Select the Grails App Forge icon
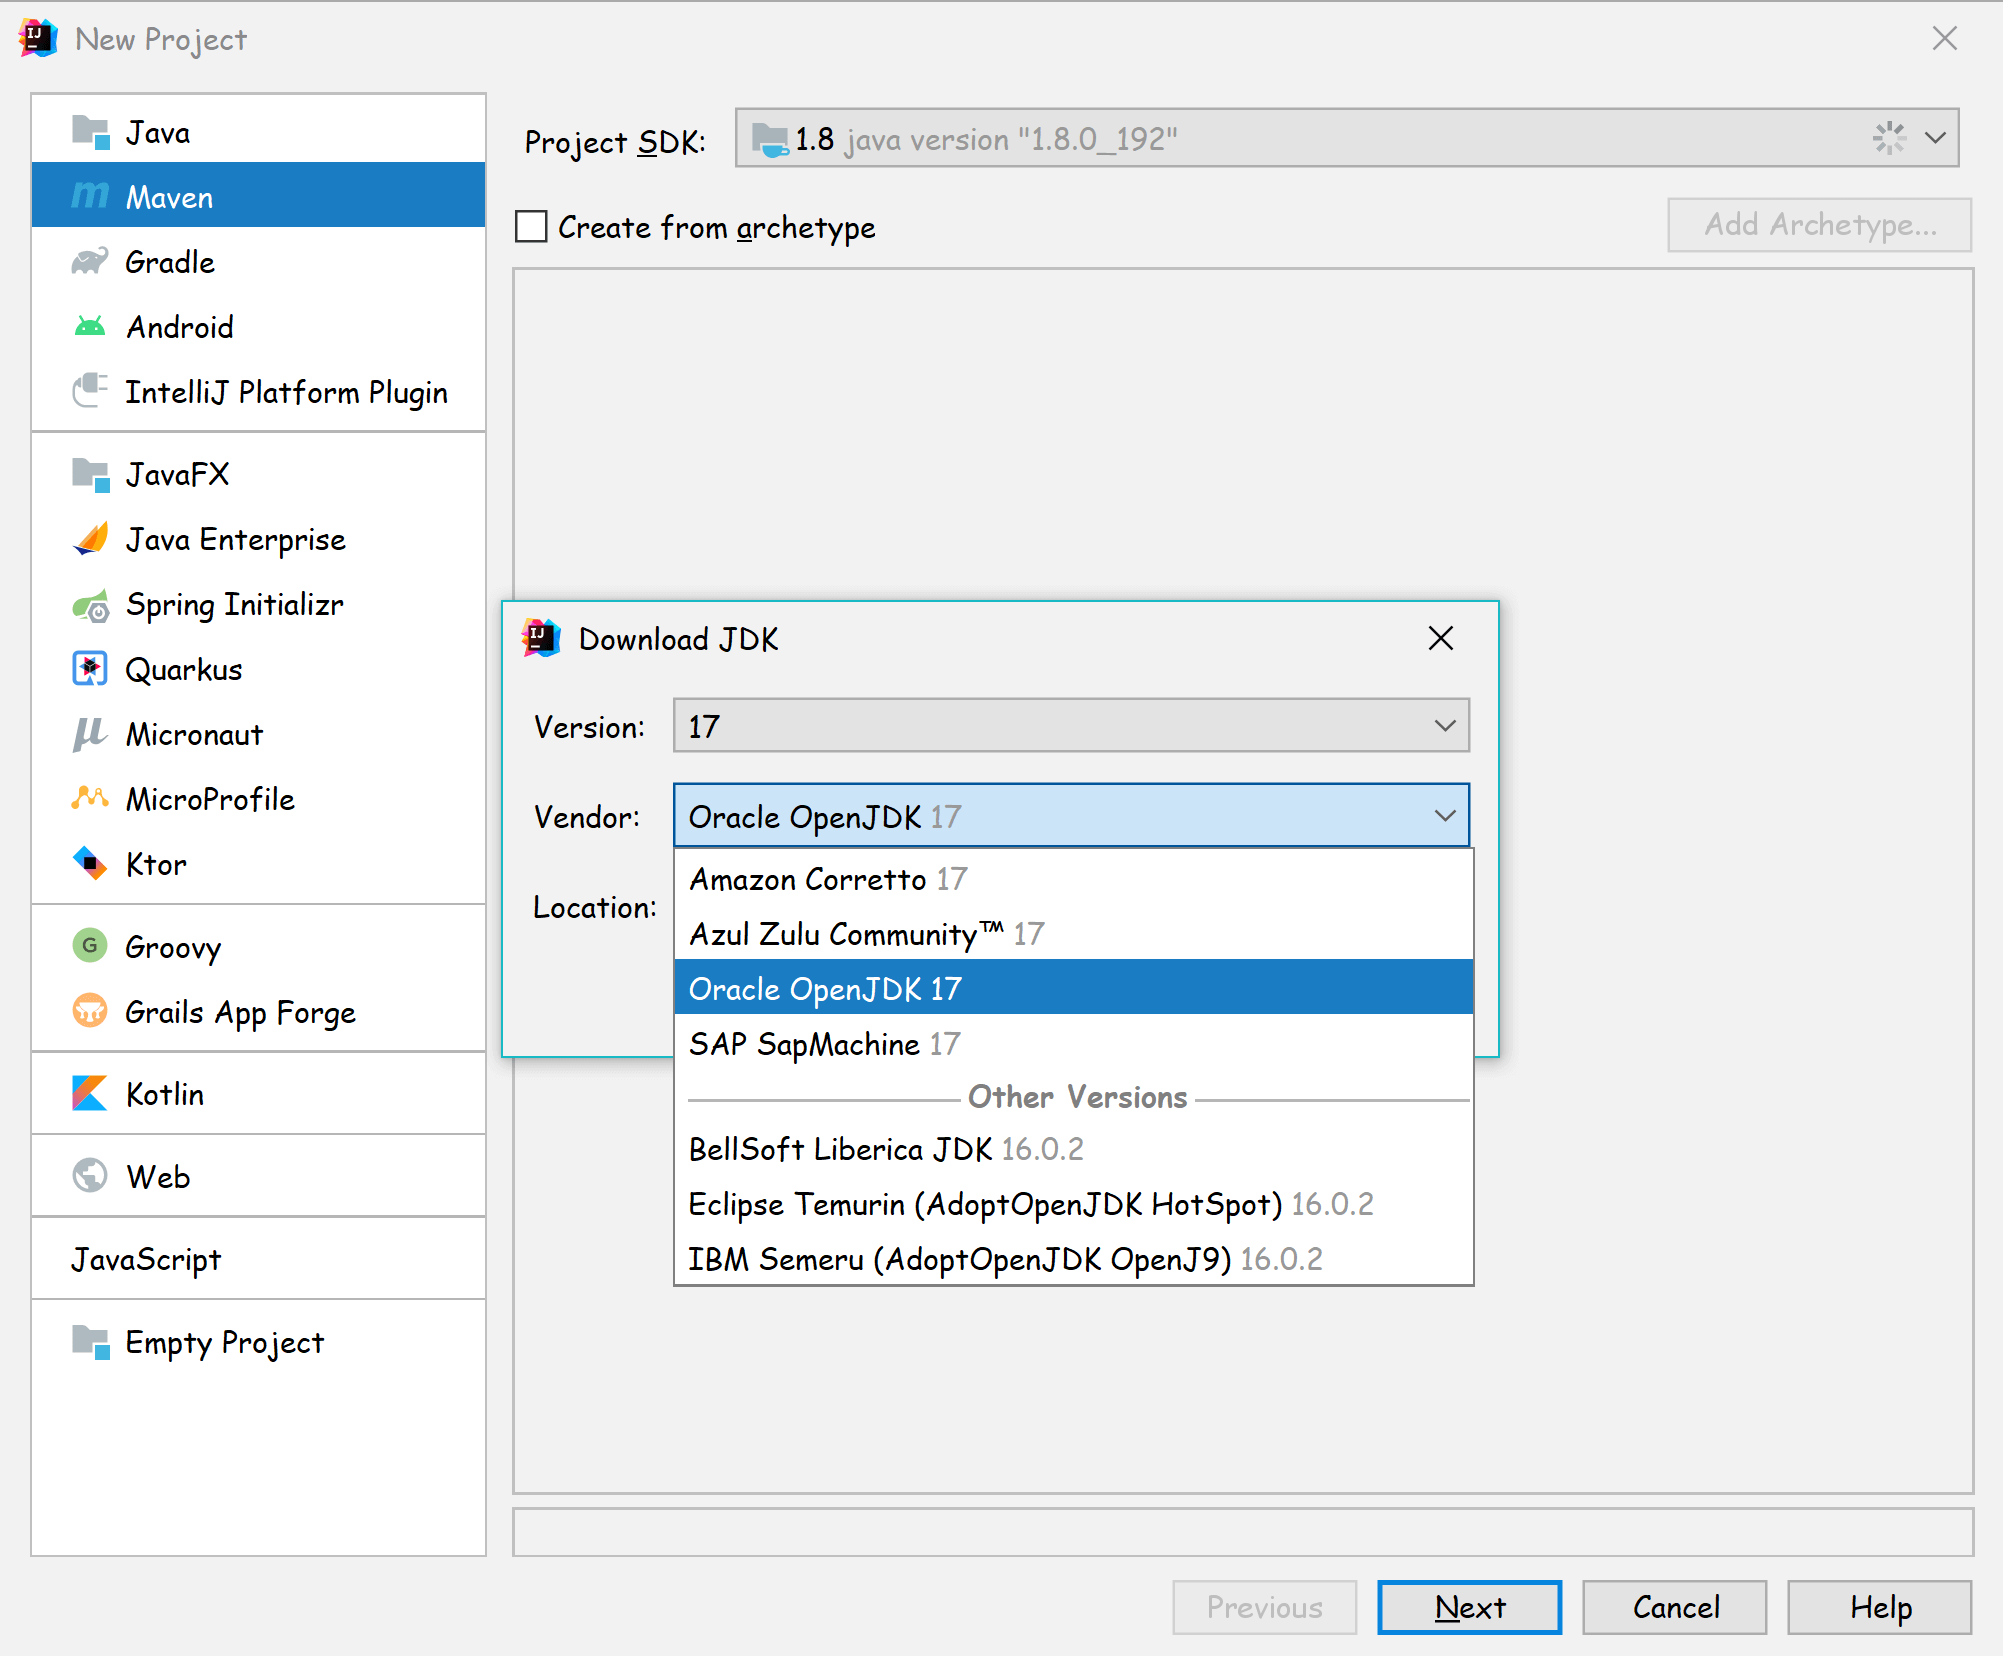 (90, 1011)
